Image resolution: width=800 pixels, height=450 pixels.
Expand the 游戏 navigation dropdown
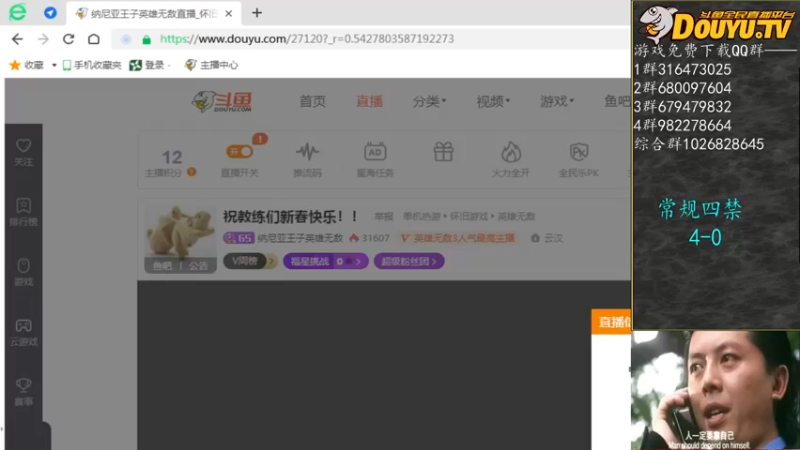point(557,102)
